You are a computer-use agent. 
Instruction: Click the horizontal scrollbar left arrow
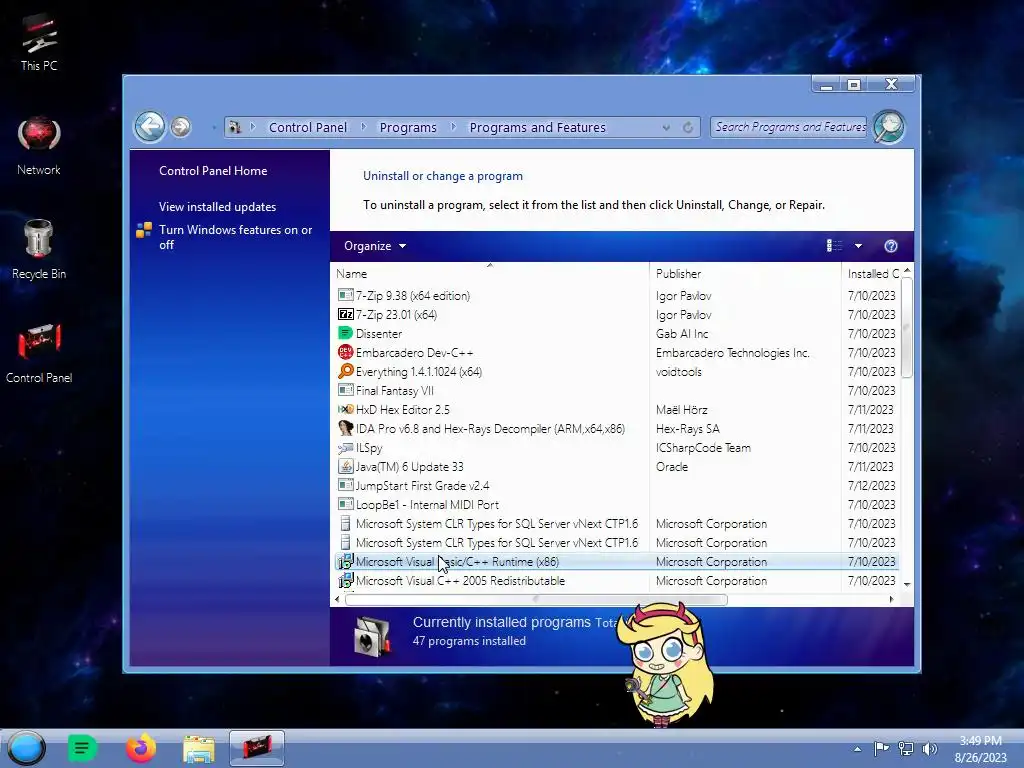337,600
